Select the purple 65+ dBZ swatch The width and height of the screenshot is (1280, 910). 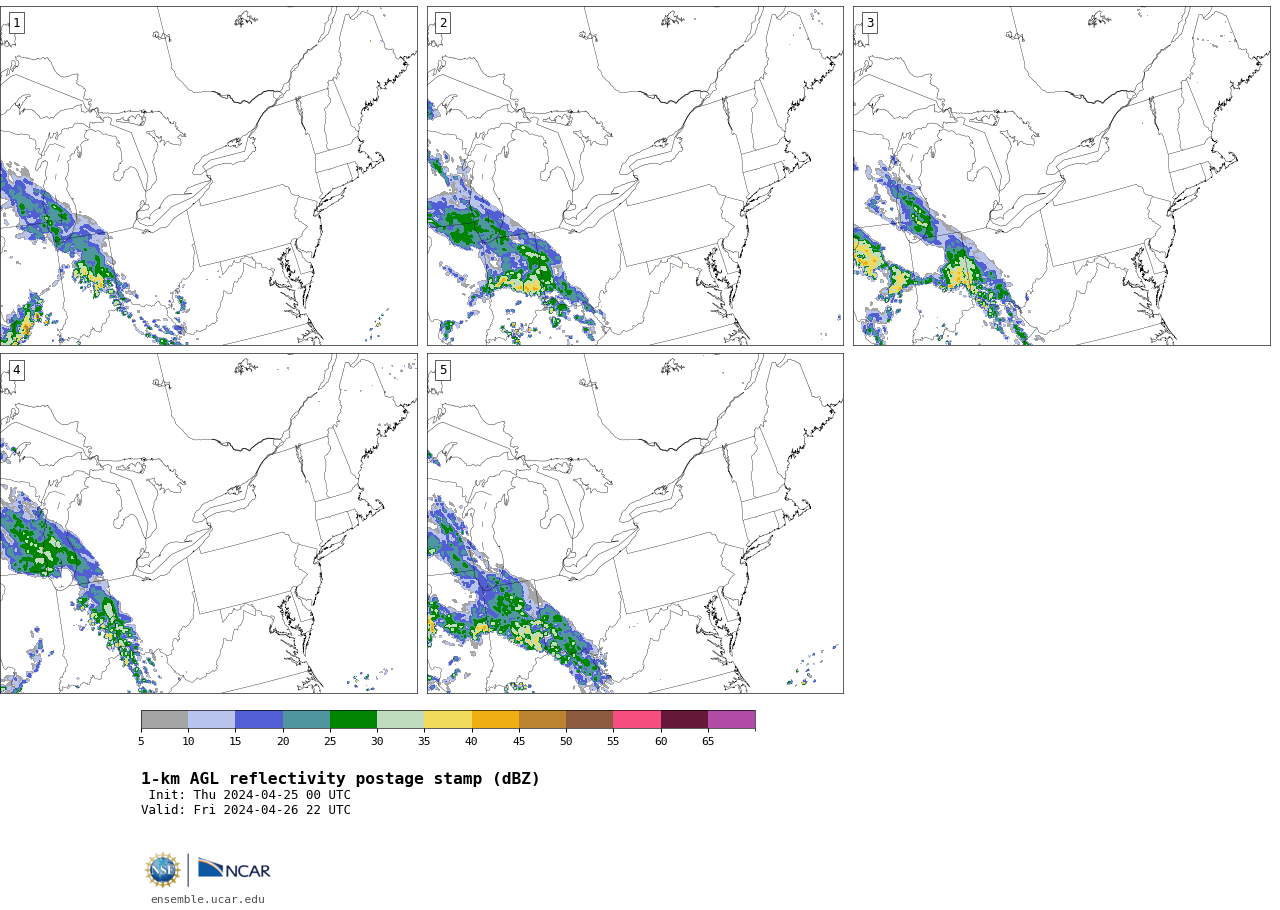click(x=732, y=720)
